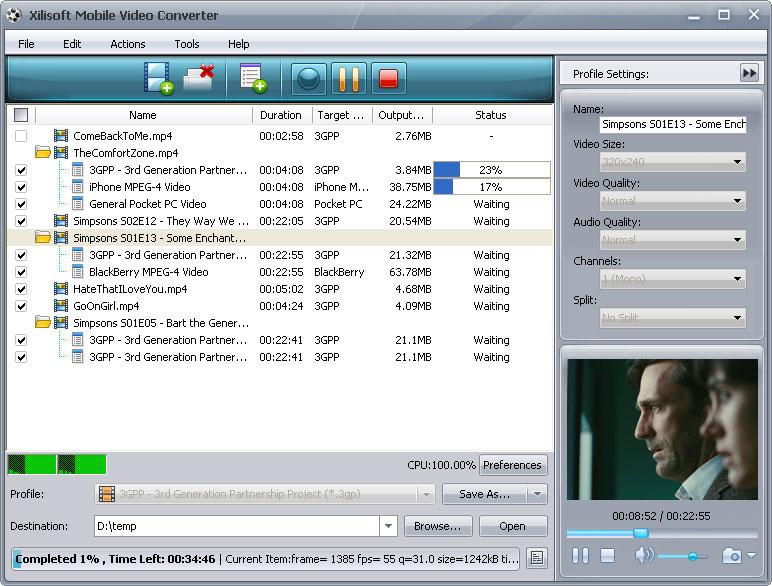Screen dimensions: 772x586
Task: Collapse Profile Settings panel with double-arrow icon
Action: [x=749, y=73]
